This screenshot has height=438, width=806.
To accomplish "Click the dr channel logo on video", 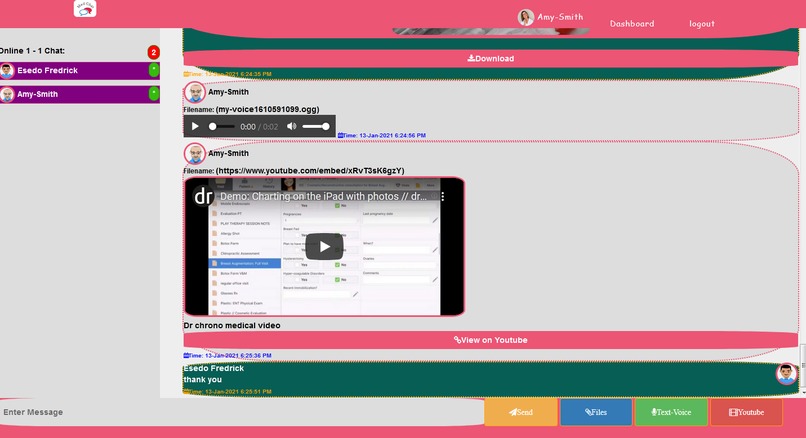I will pyautogui.click(x=204, y=196).
